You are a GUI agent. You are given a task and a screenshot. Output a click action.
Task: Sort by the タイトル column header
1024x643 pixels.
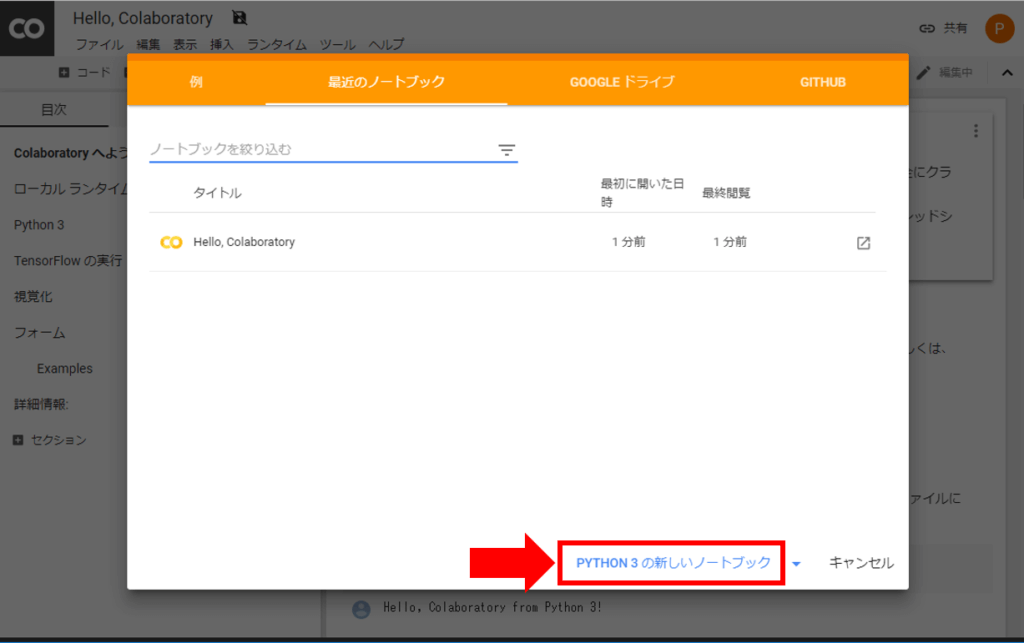(x=217, y=193)
